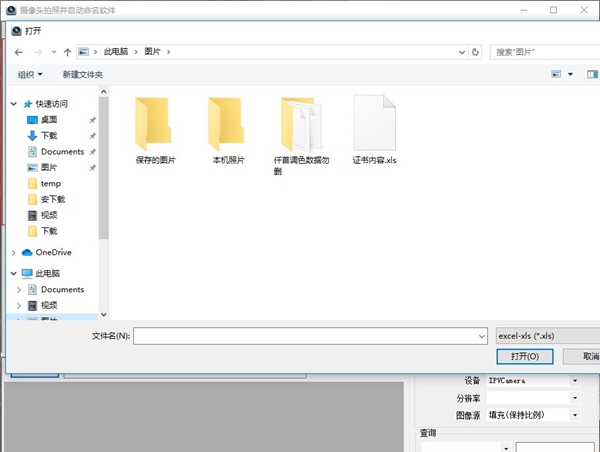Select Documents under 此电脑
Screen dimensions: 600x452
62,289
